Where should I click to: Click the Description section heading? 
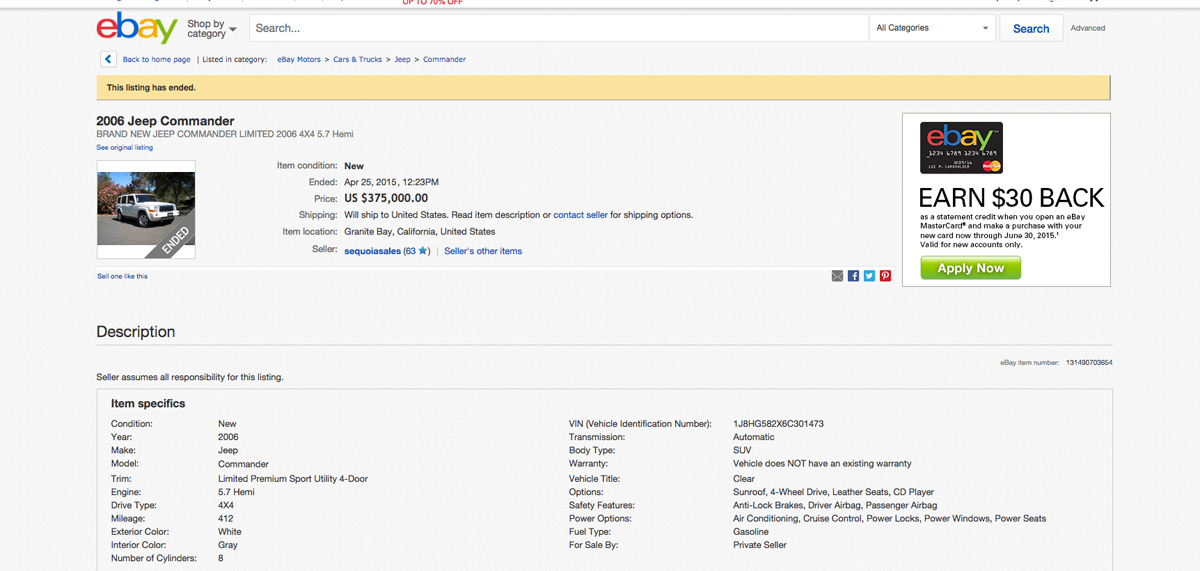coord(135,332)
